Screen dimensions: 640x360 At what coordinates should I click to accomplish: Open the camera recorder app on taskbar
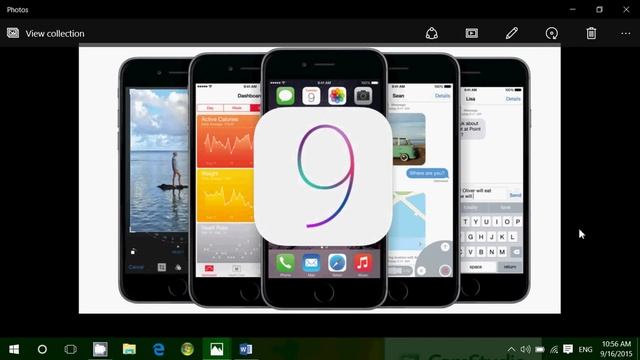(x=100, y=349)
